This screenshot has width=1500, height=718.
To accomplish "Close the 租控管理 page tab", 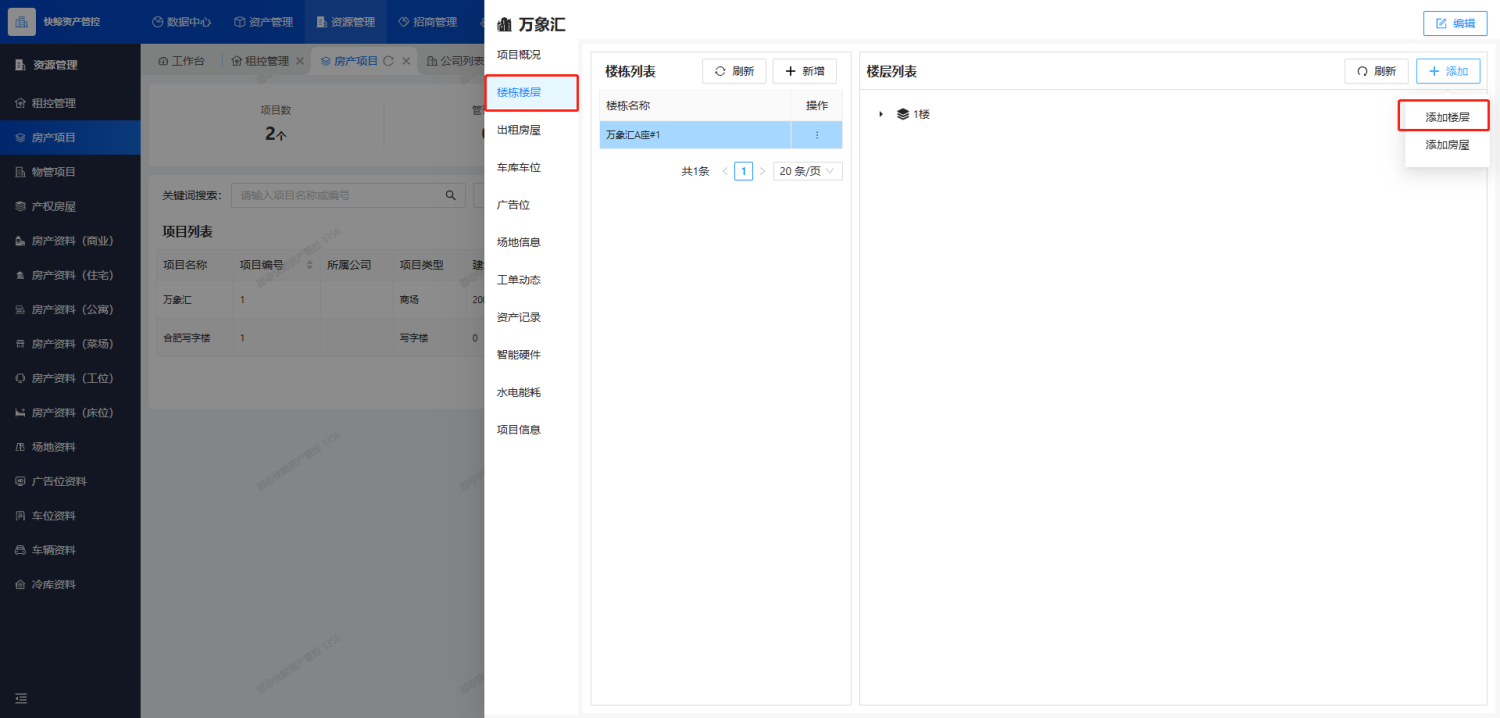I will [299, 61].
